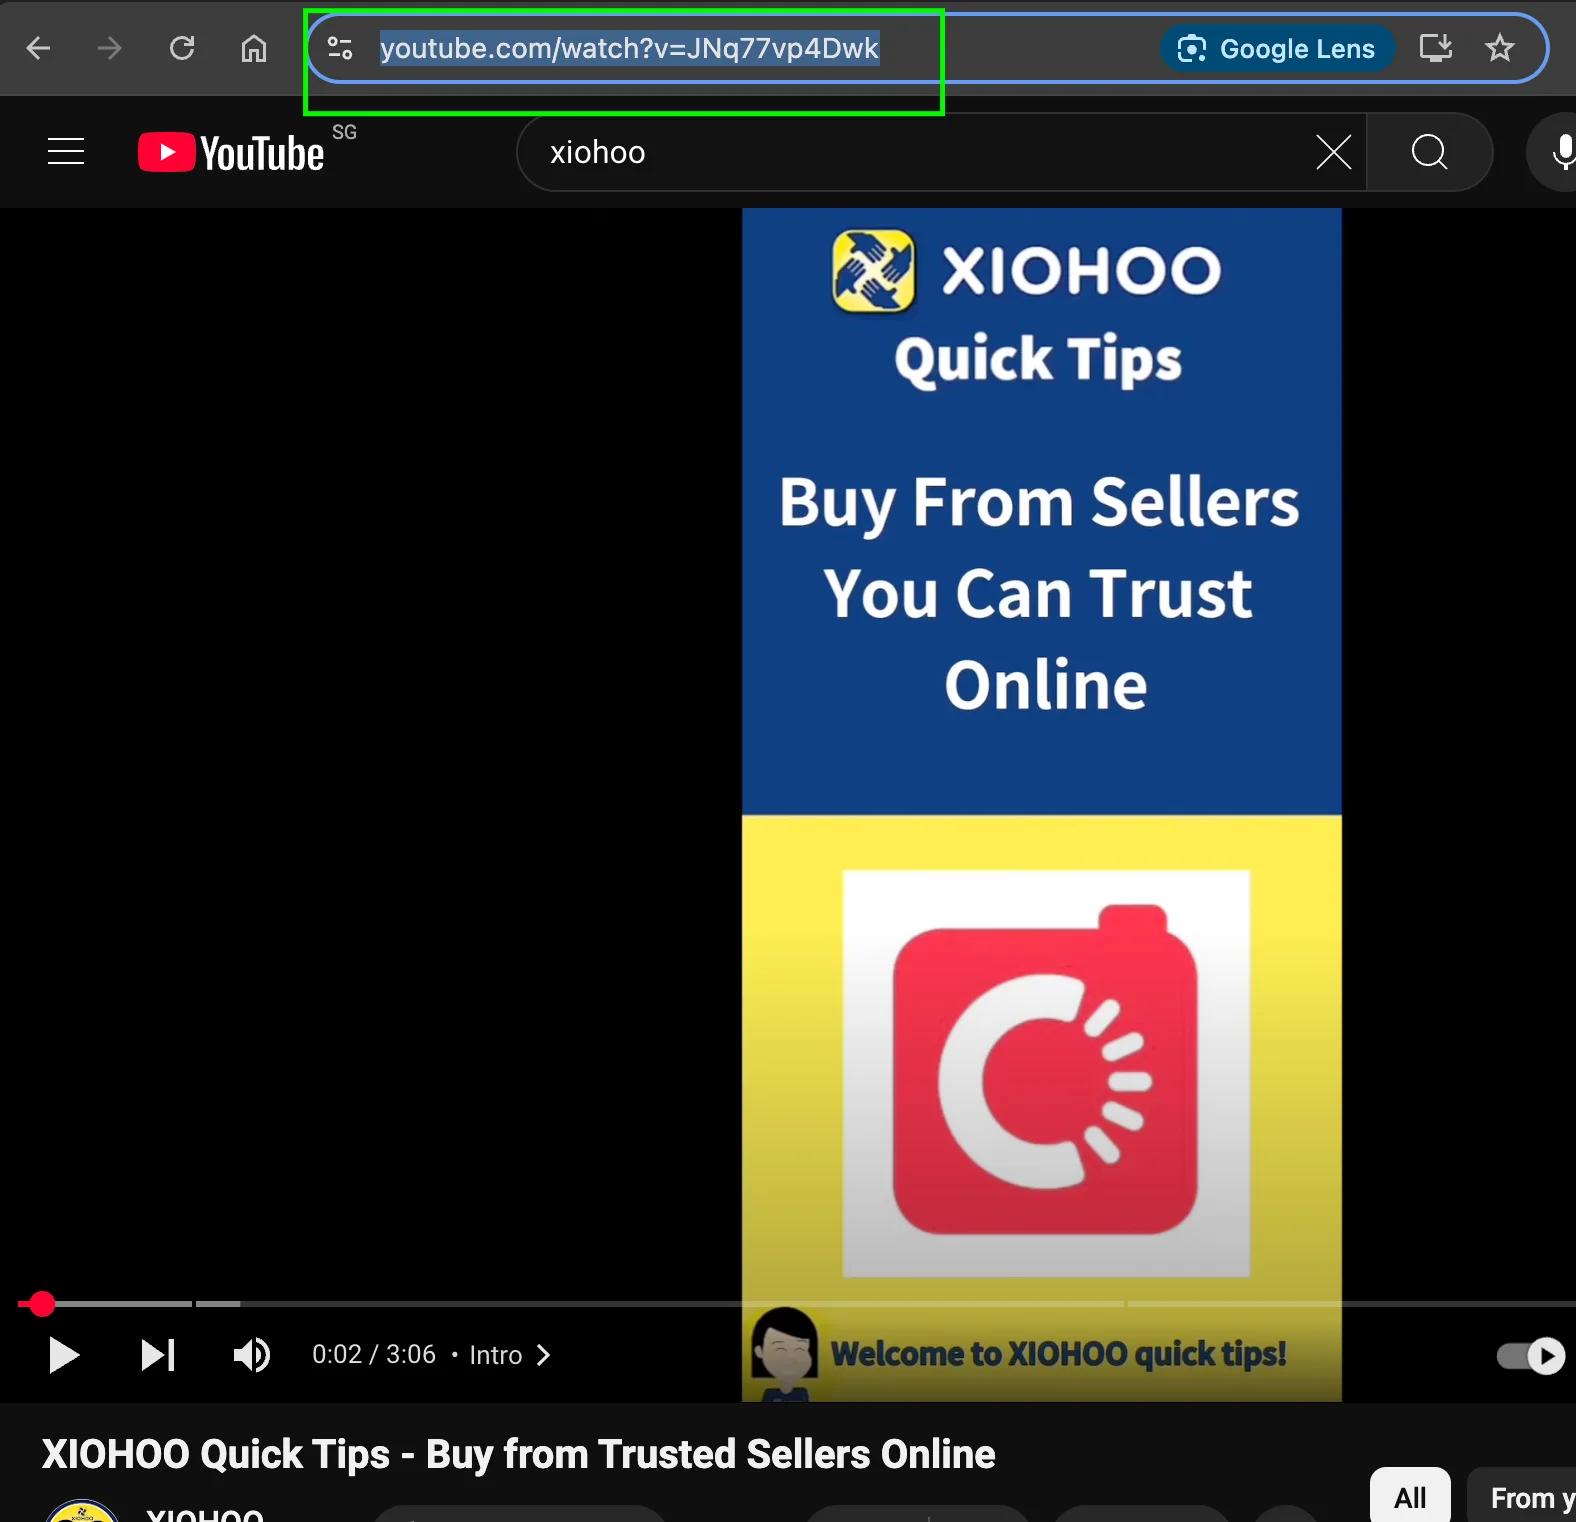1576x1522 pixels.
Task: Reload the current page
Action: (182, 48)
